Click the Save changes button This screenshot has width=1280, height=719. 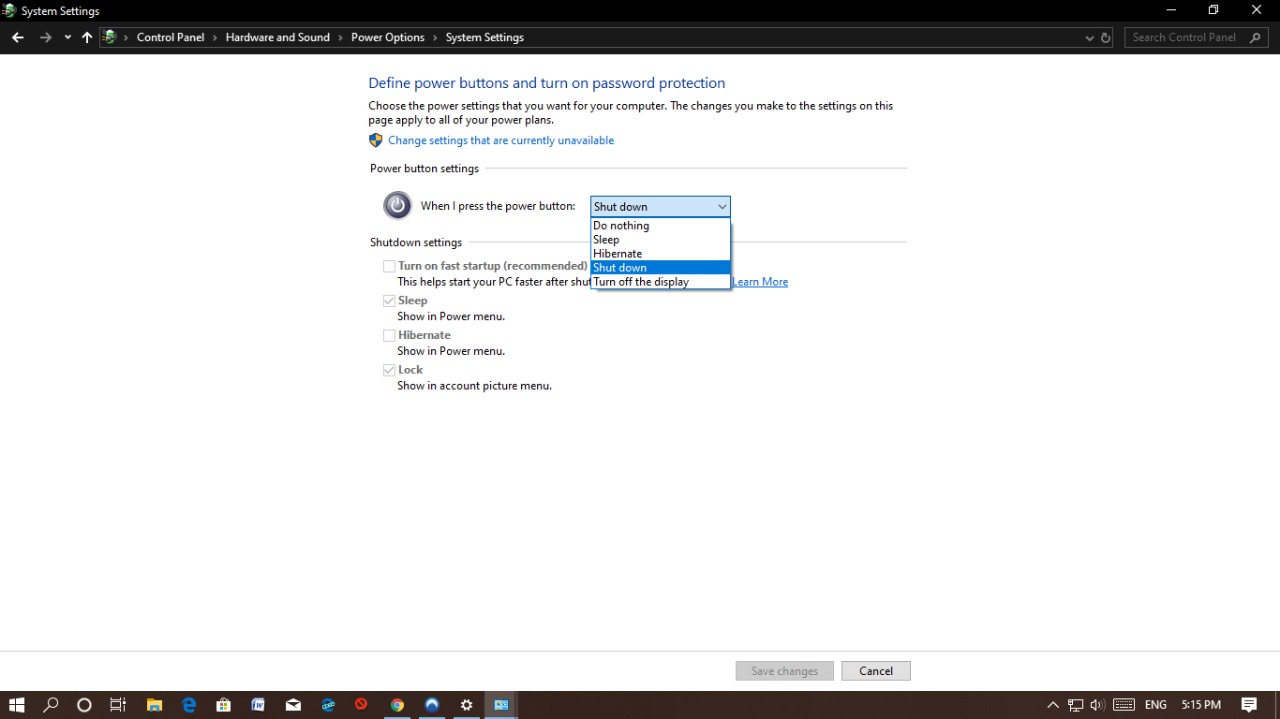point(785,671)
